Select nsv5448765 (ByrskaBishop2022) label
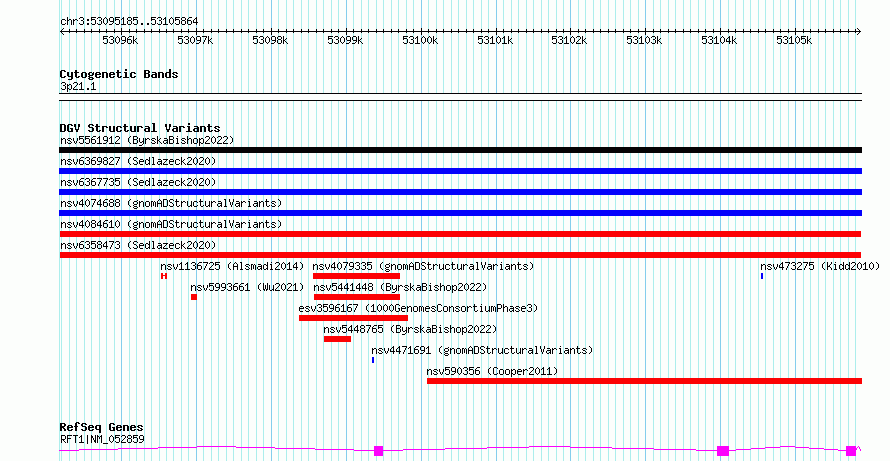Screen dimensions: 890x461 [410, 329]
